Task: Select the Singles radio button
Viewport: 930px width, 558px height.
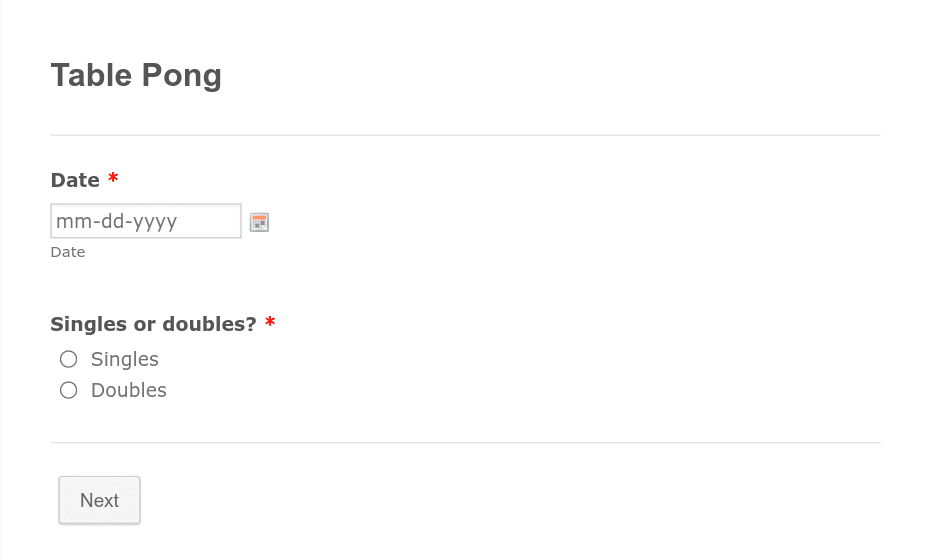Action: [x=69, y=359]
